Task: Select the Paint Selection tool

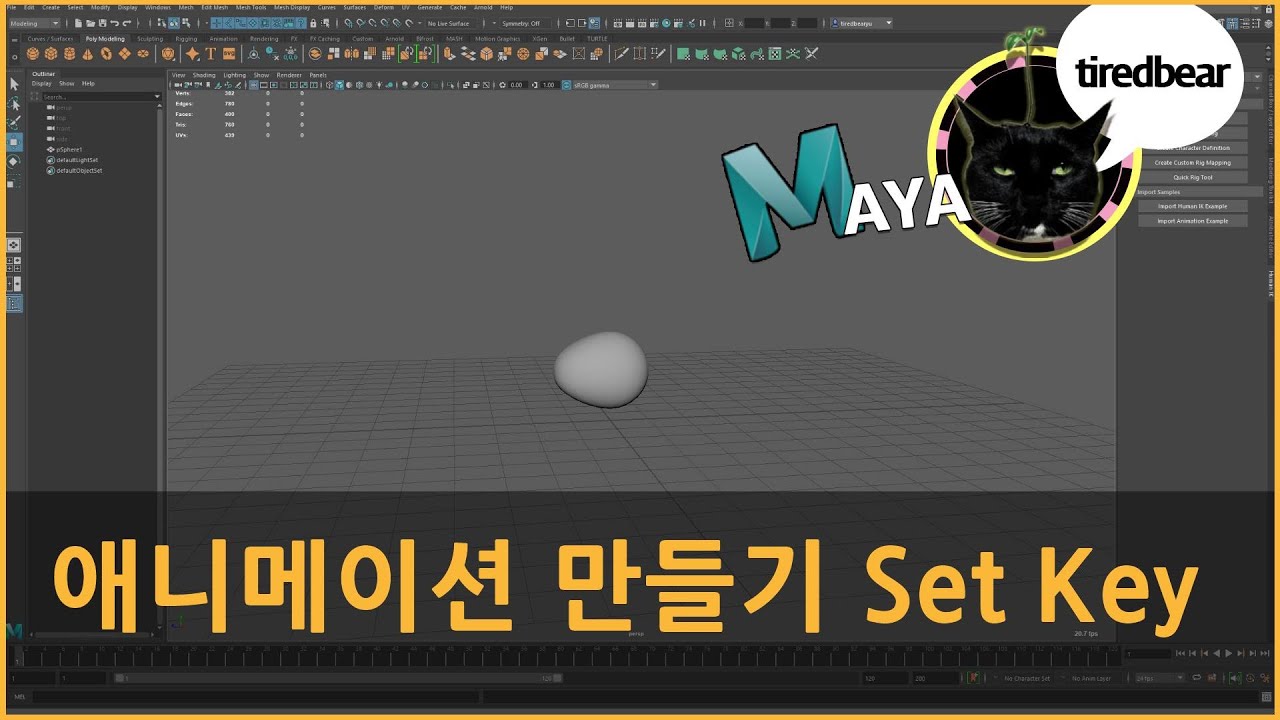Action: point(14,122)
